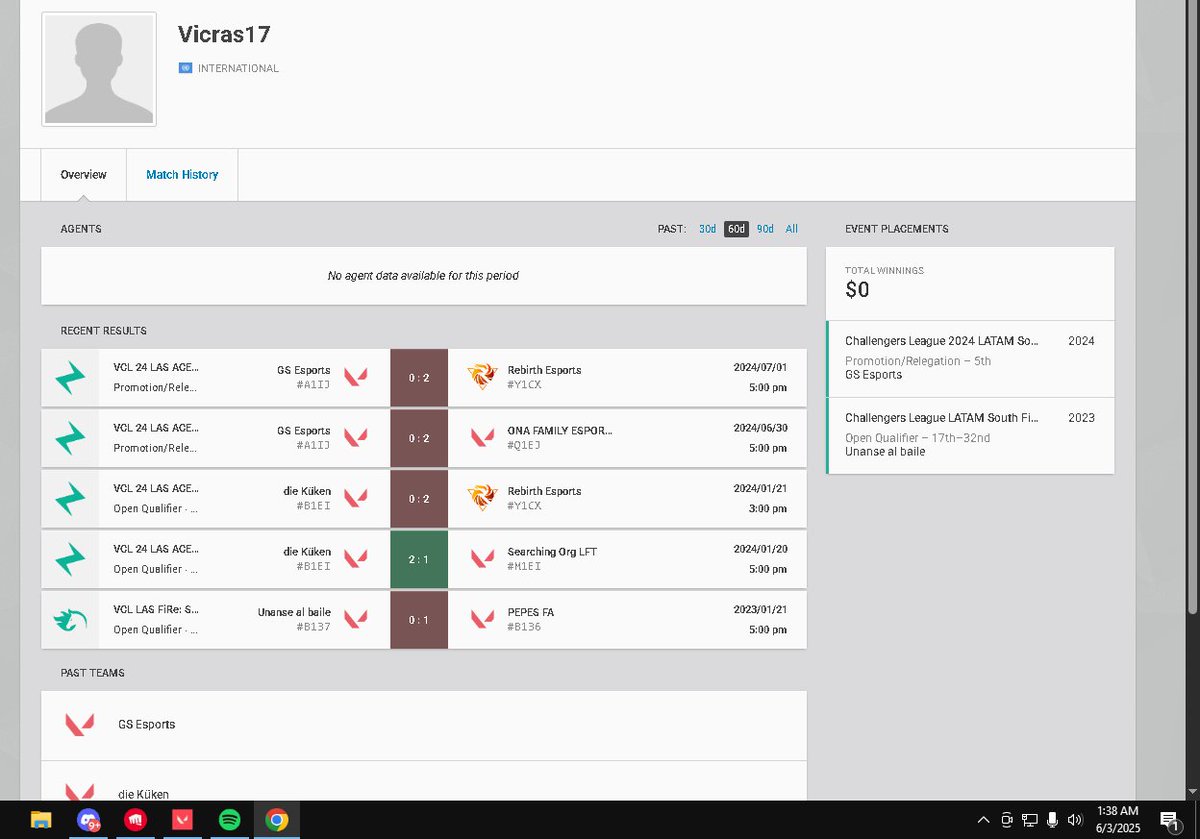Show hidden system tray icons
Screen dimensions: 1200x839
(983, 820)
